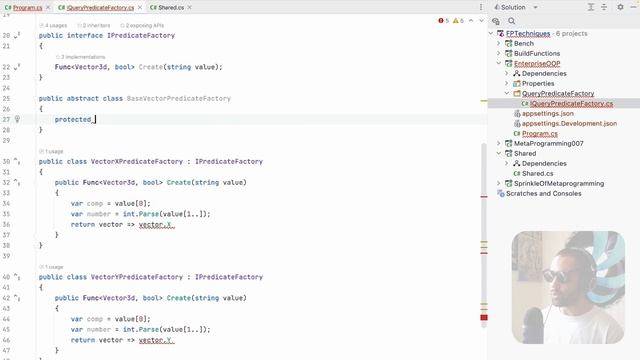Select the FPTechniques solution root
Image resolution: width=640 pixels, height=360 pixels.
tap(528, 33)
